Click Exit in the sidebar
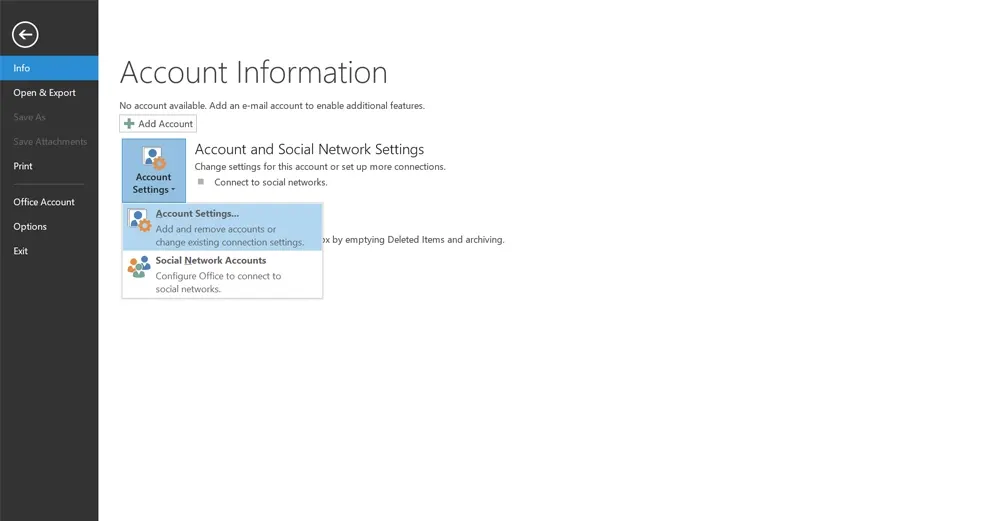 [49, 251]
